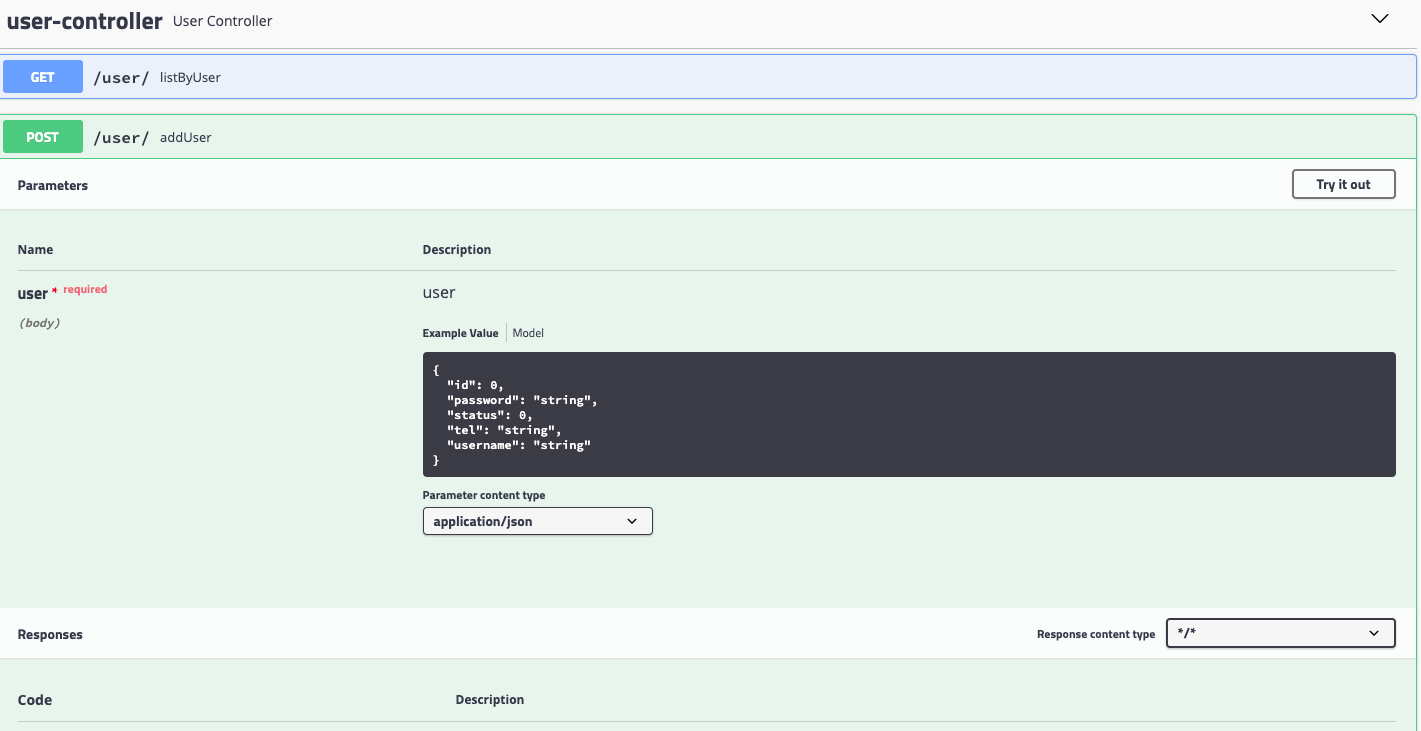This screenshot has width=1421, height=731.
Task: Click the 'Parameters' section heading
Action: pos(53,185)
